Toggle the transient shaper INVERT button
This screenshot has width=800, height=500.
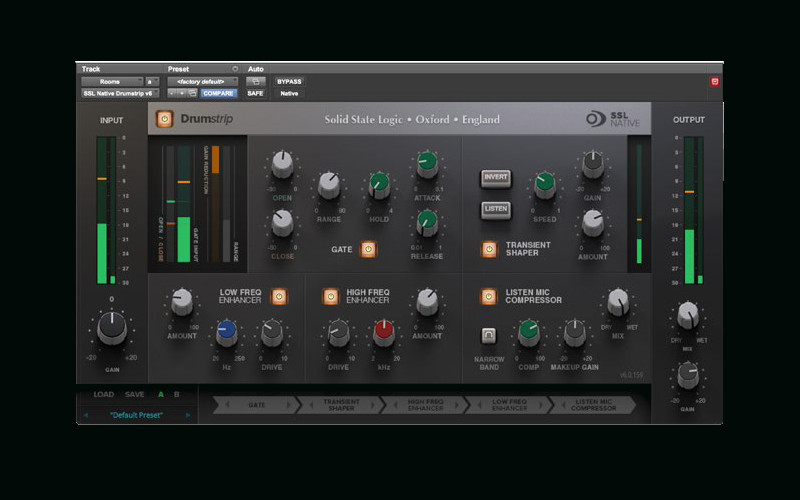coord(495,178)
